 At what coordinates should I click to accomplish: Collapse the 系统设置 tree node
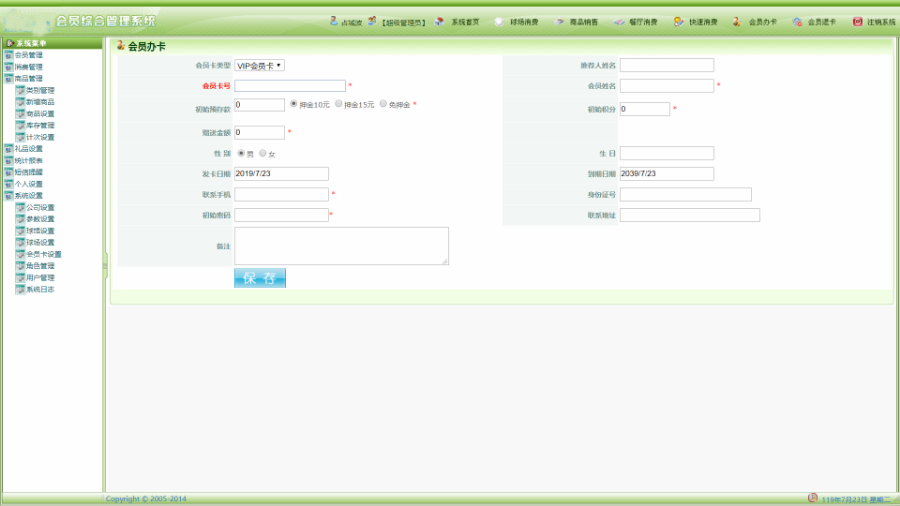coord(9,195)
